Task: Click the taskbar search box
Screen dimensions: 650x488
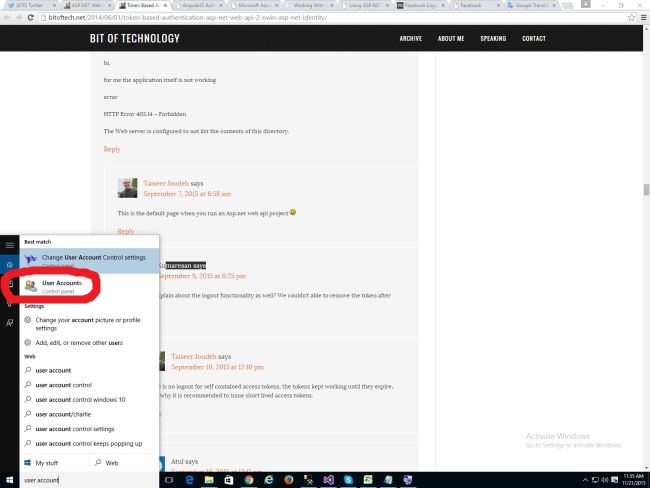Action: pyautogui.click(x=89, y=480)
